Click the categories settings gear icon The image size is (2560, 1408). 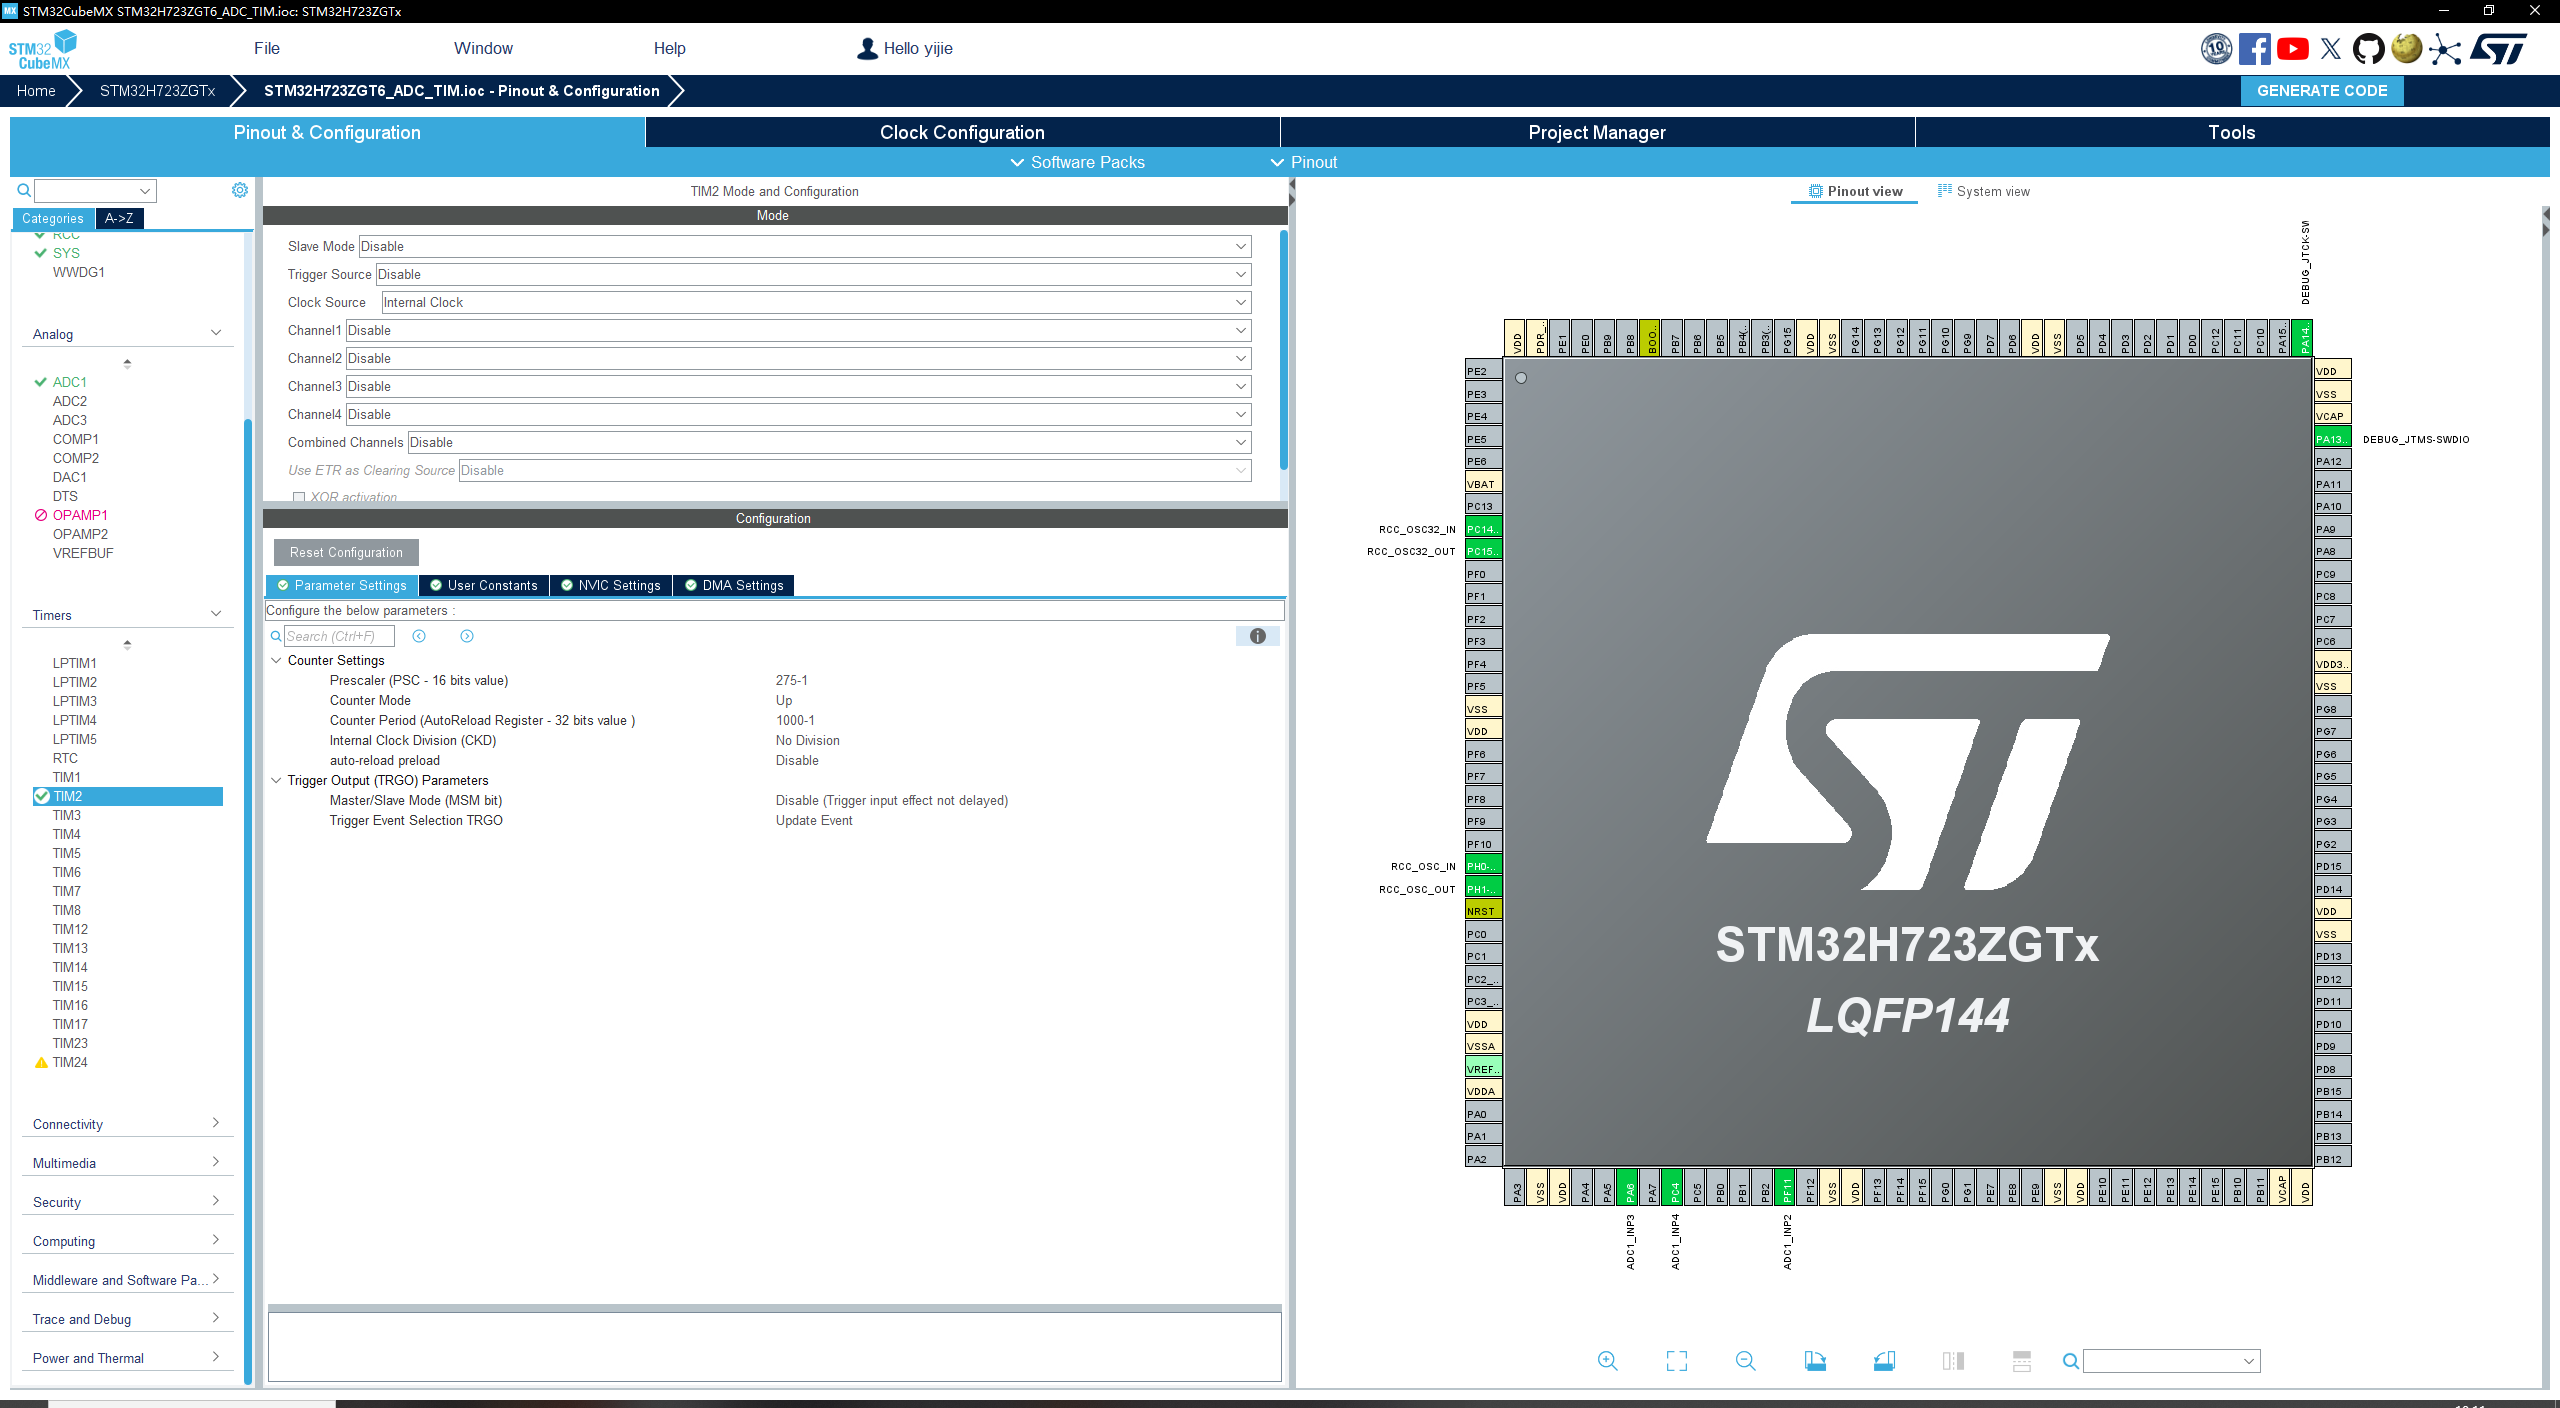pos(240,190)
